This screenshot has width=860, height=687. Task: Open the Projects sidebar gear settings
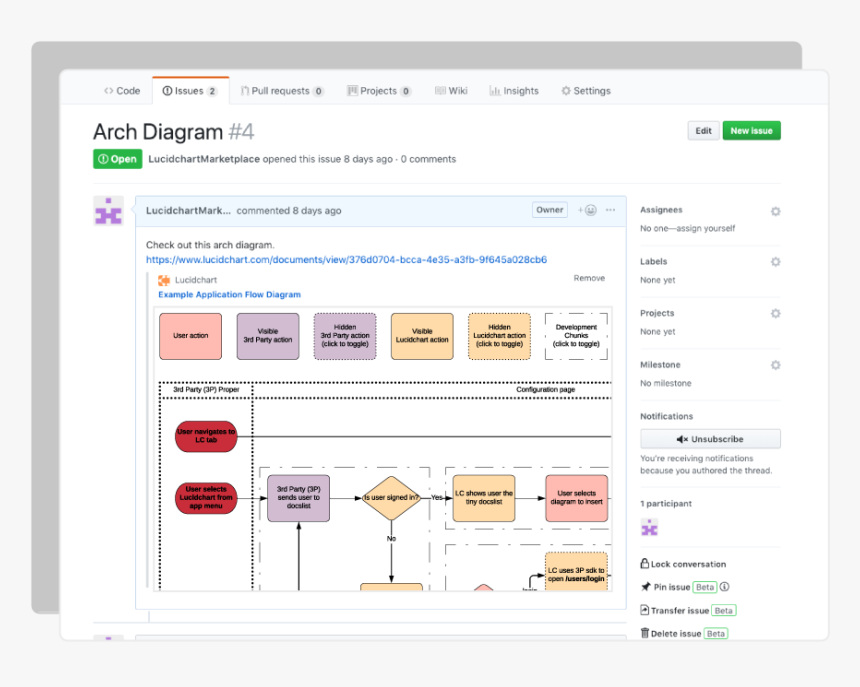coord(775,313)
